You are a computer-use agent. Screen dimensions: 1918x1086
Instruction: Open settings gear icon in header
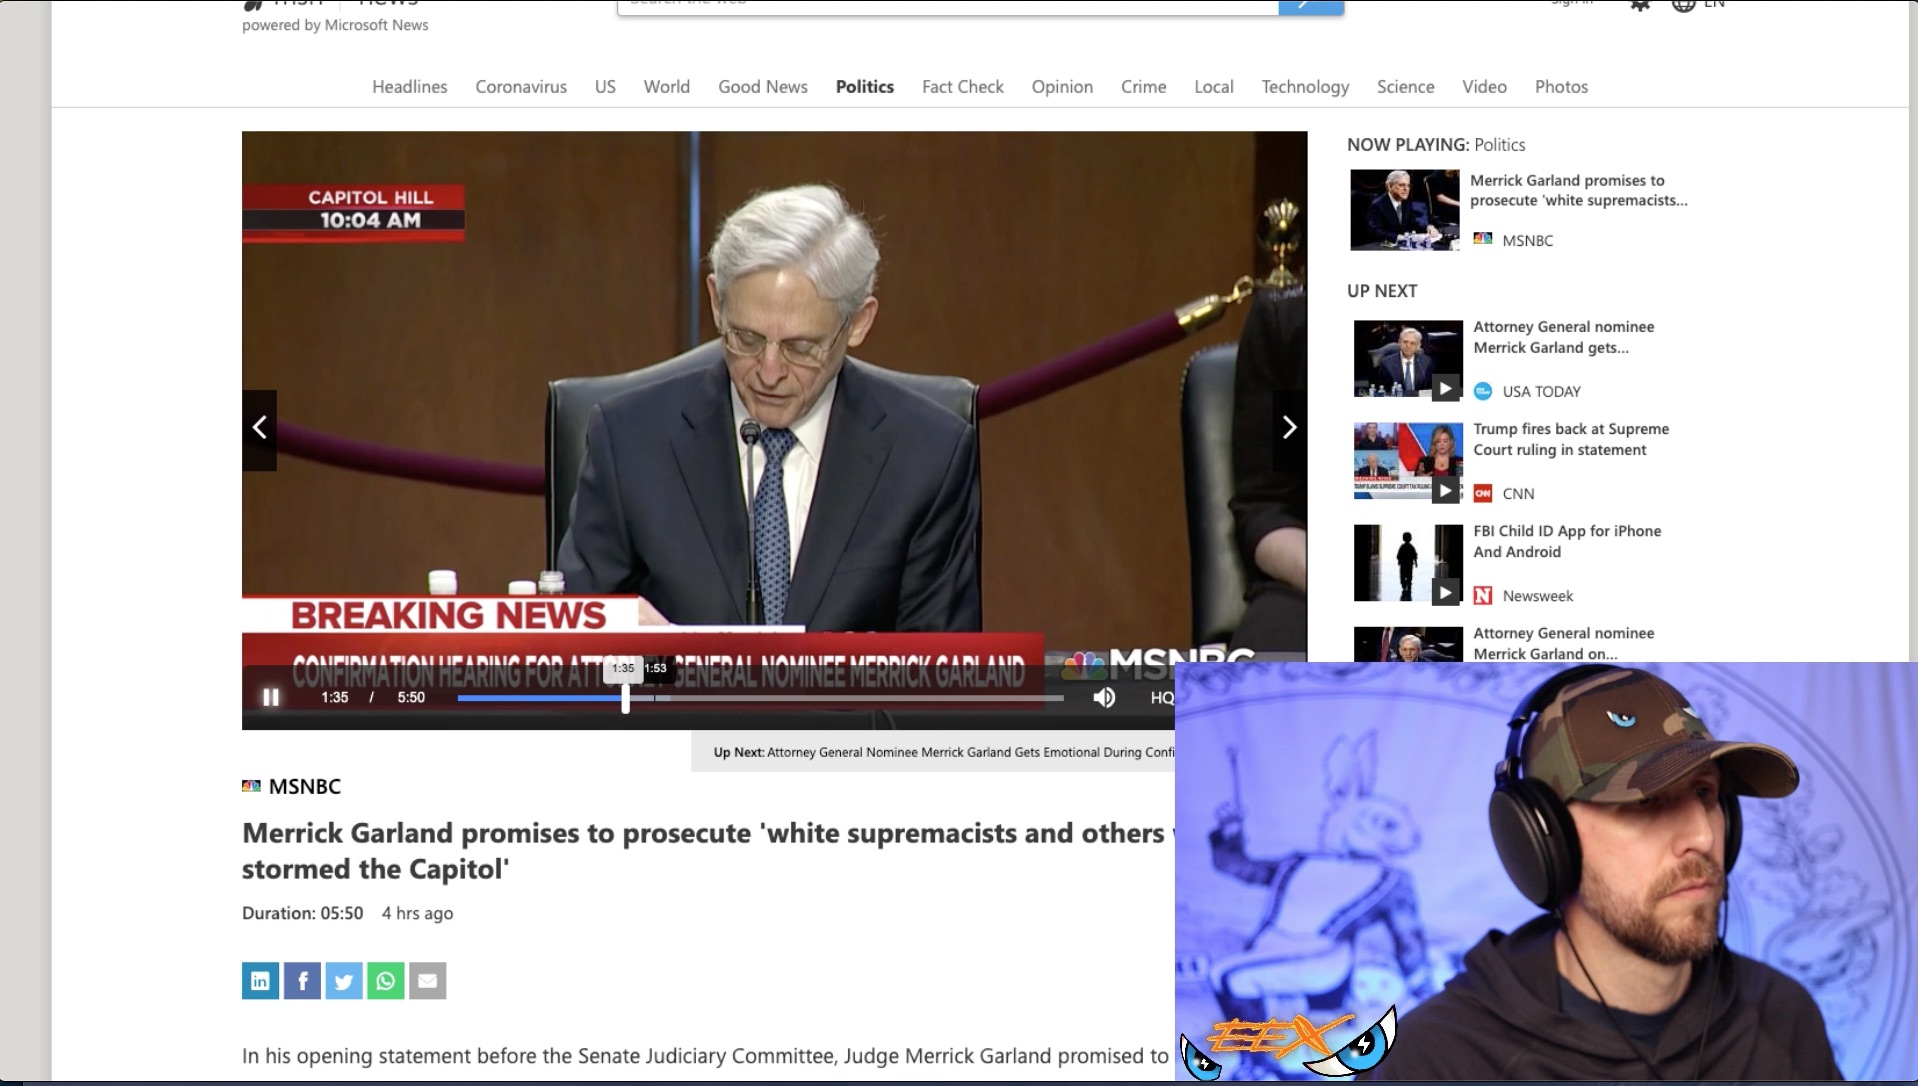point(1640,5)
